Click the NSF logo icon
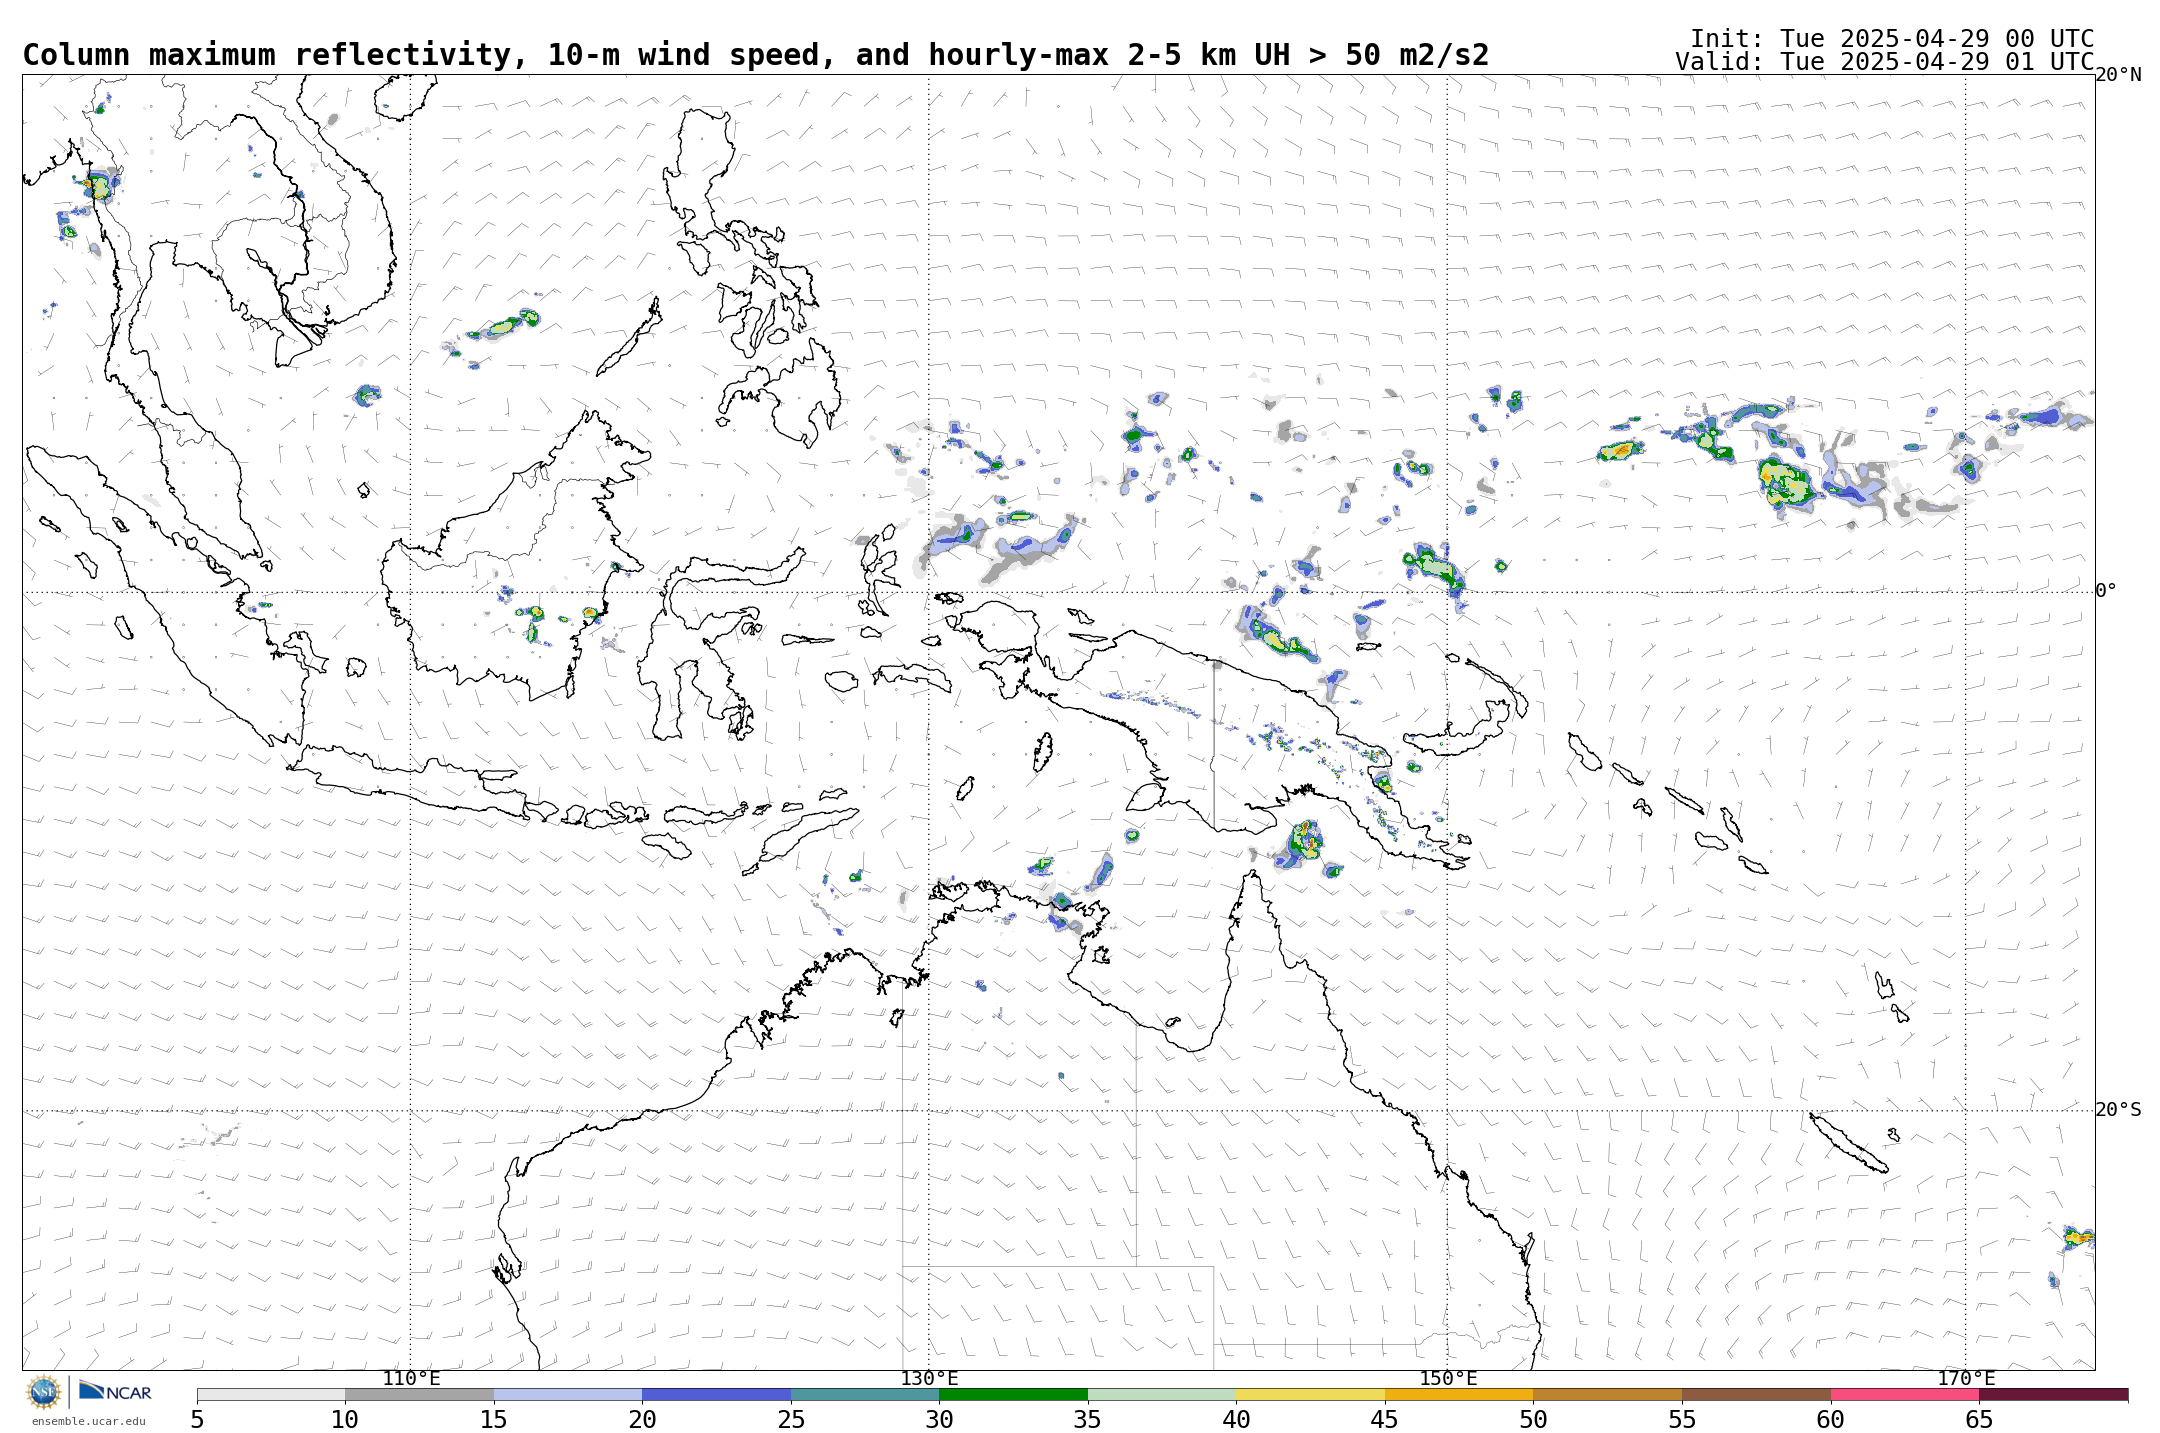2160x1433 pixels. click(x=44, y=1391)
